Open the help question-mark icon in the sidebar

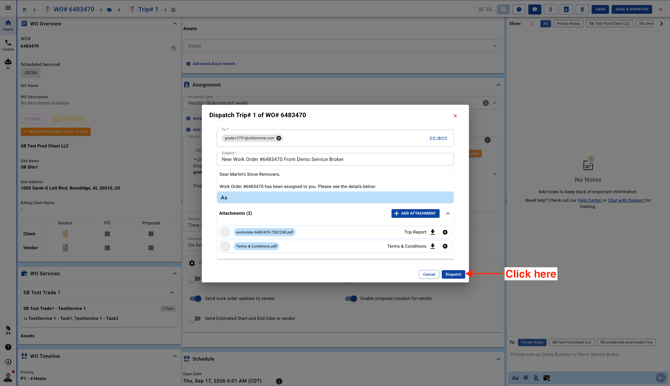pyautogui.click(x=8, y=347)
